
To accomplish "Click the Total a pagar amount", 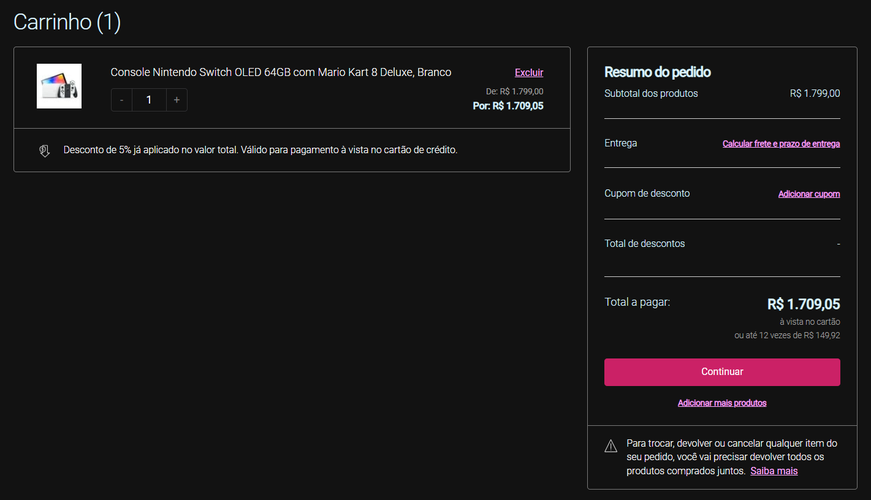I will pyautogui.click(x=803, y=304).
